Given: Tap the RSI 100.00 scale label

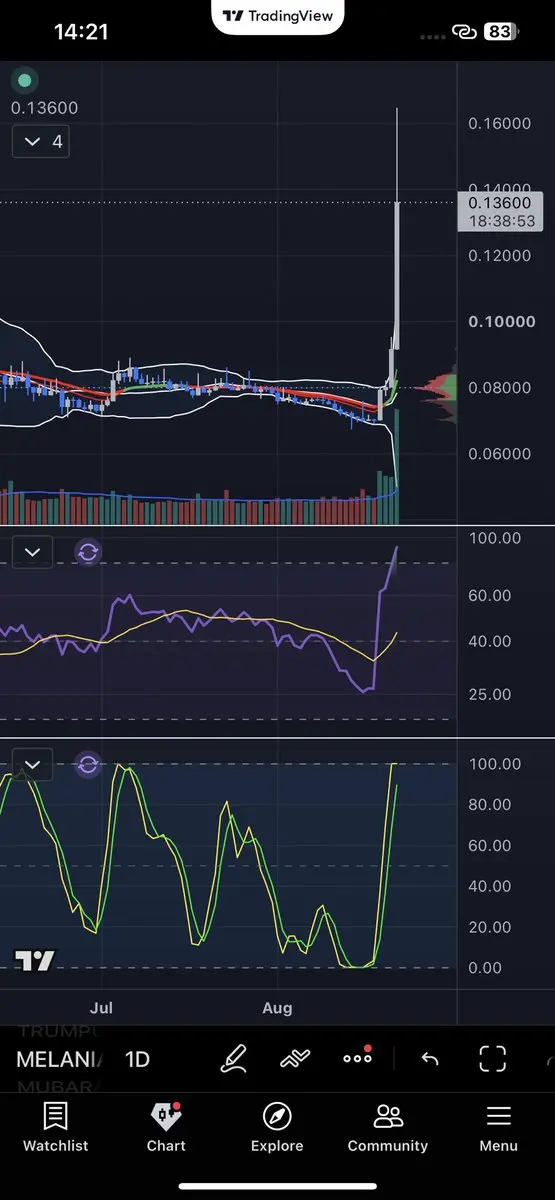Looking at the screenshot, I should tap(494, 538).
